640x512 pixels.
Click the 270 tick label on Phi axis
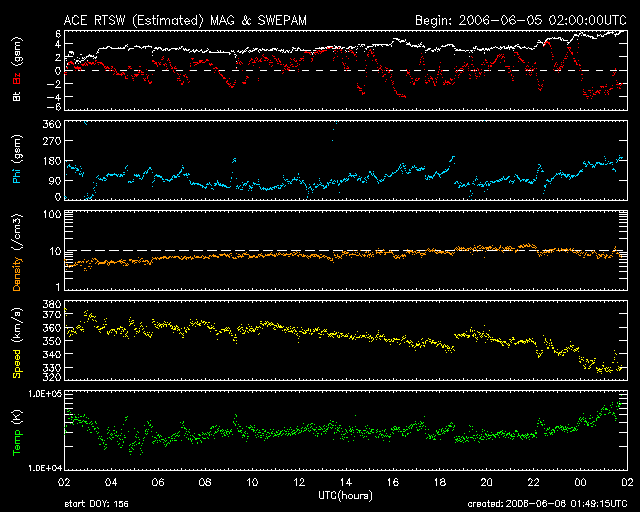click(x=52, y=141)
